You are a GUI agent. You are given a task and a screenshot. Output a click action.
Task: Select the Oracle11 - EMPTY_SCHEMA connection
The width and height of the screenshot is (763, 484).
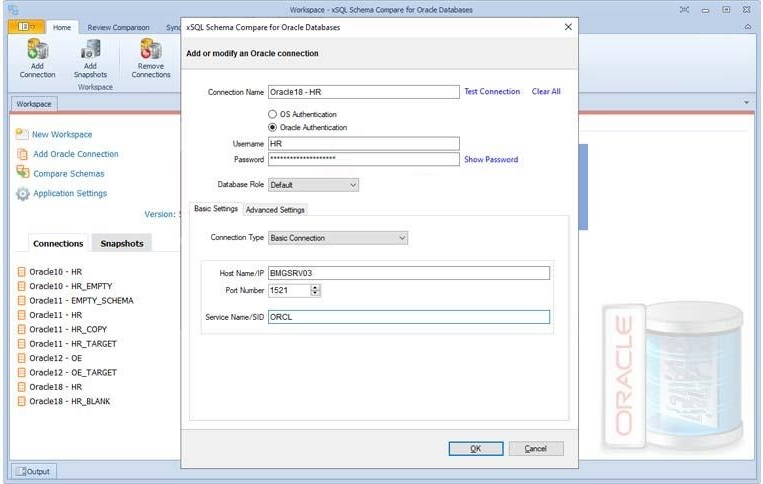tap(81, 301)
